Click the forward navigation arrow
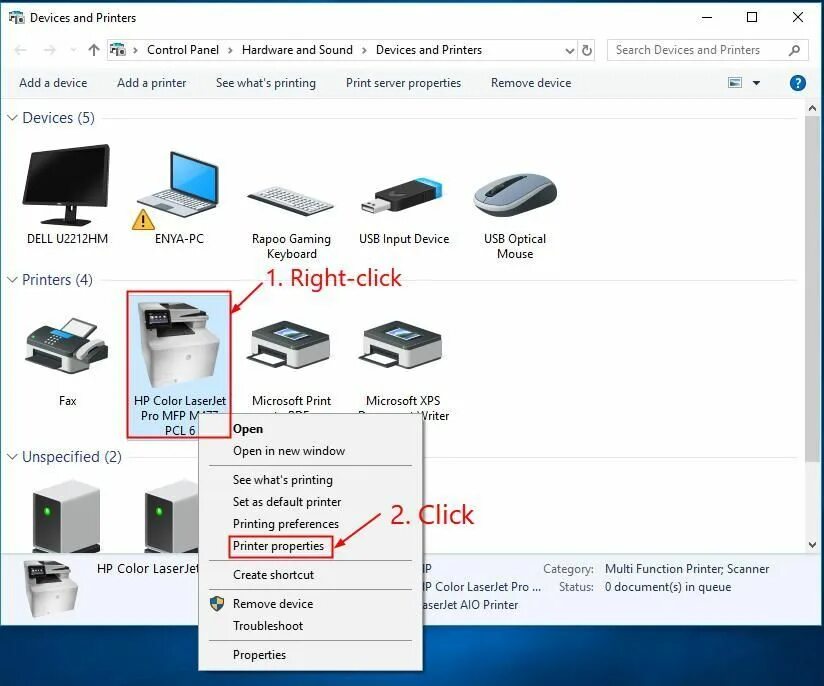This screenshot has height=686, width=824. tap(49, 50)
